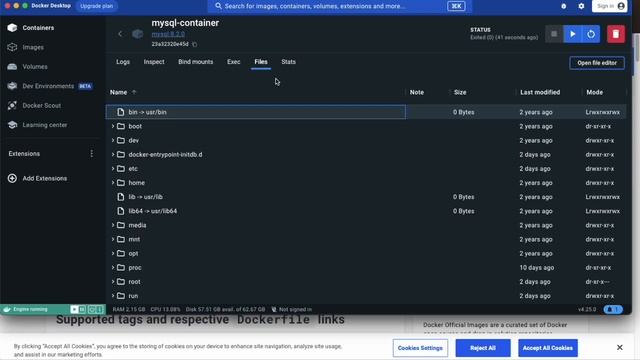Start the mysql-container with the play button

coord(573,34)
